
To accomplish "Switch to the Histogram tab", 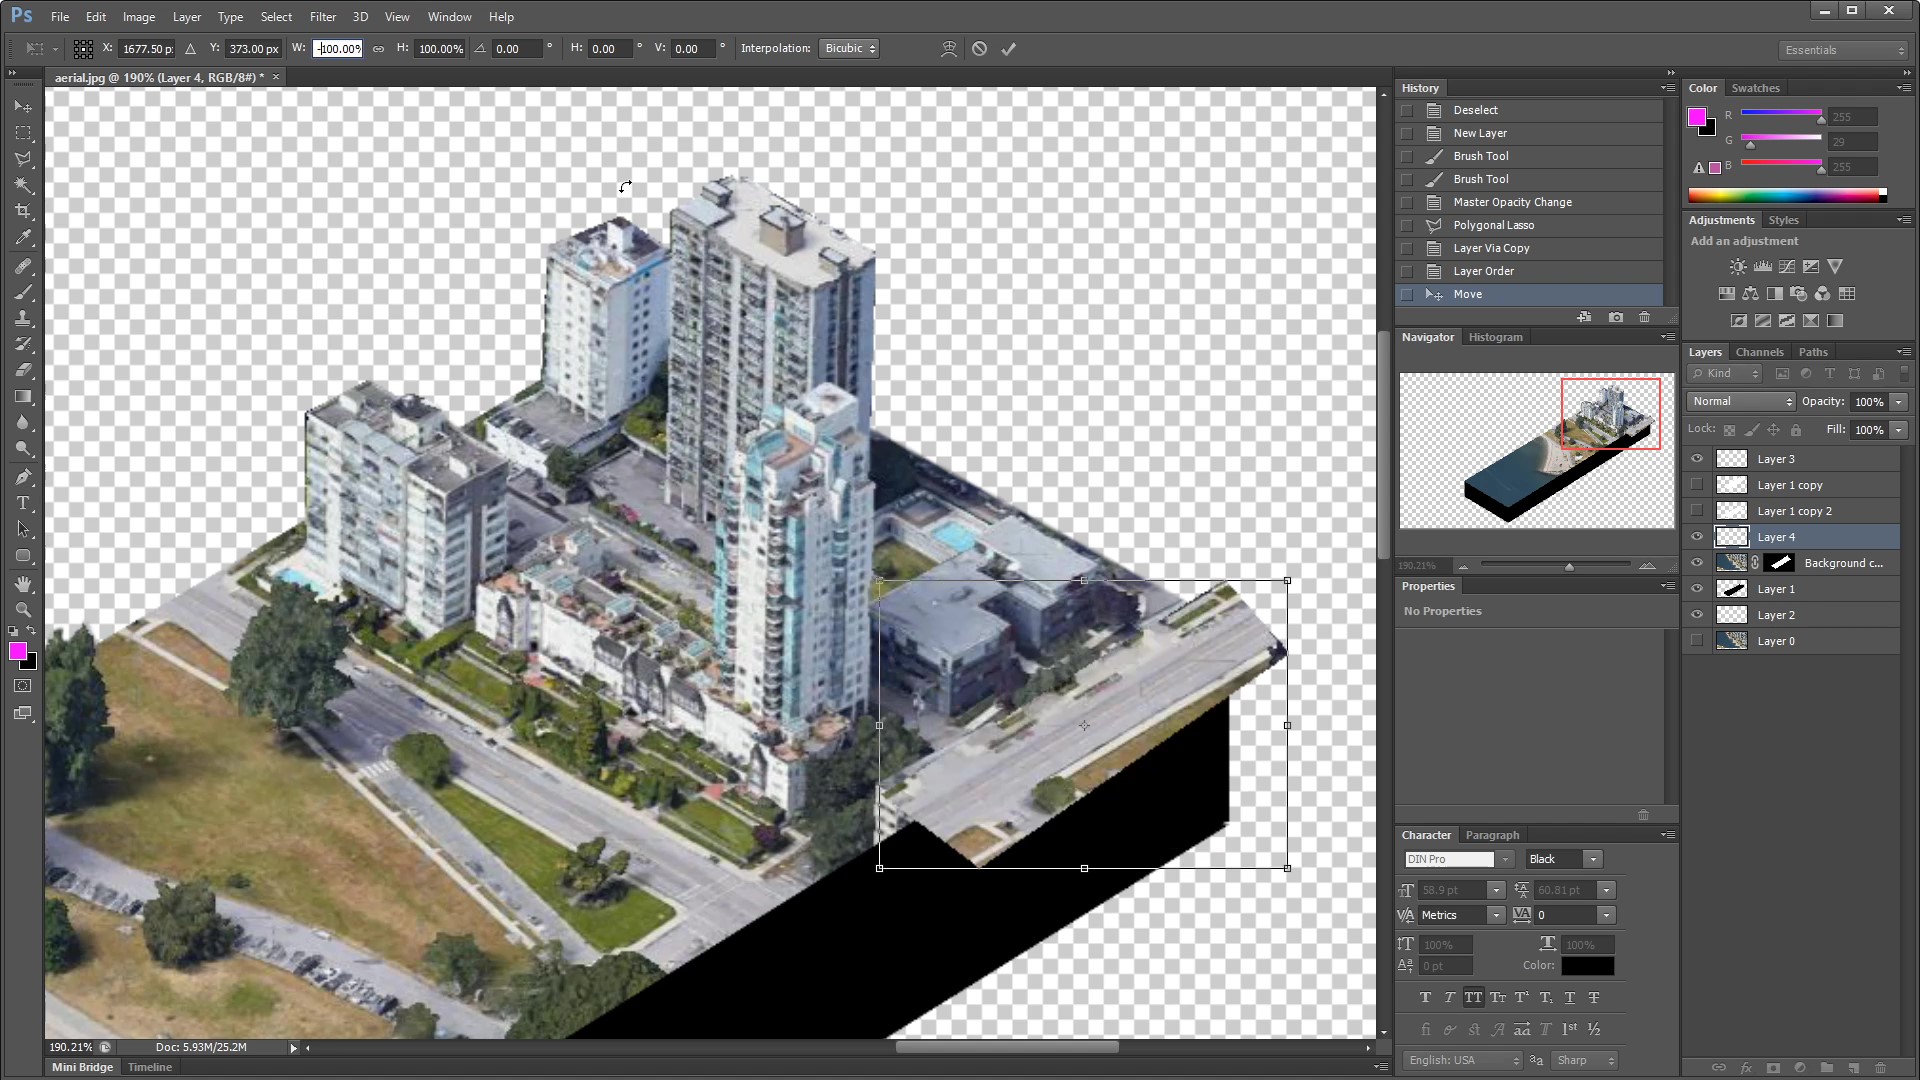I will pyautogui.click(x=1495, y=337).
